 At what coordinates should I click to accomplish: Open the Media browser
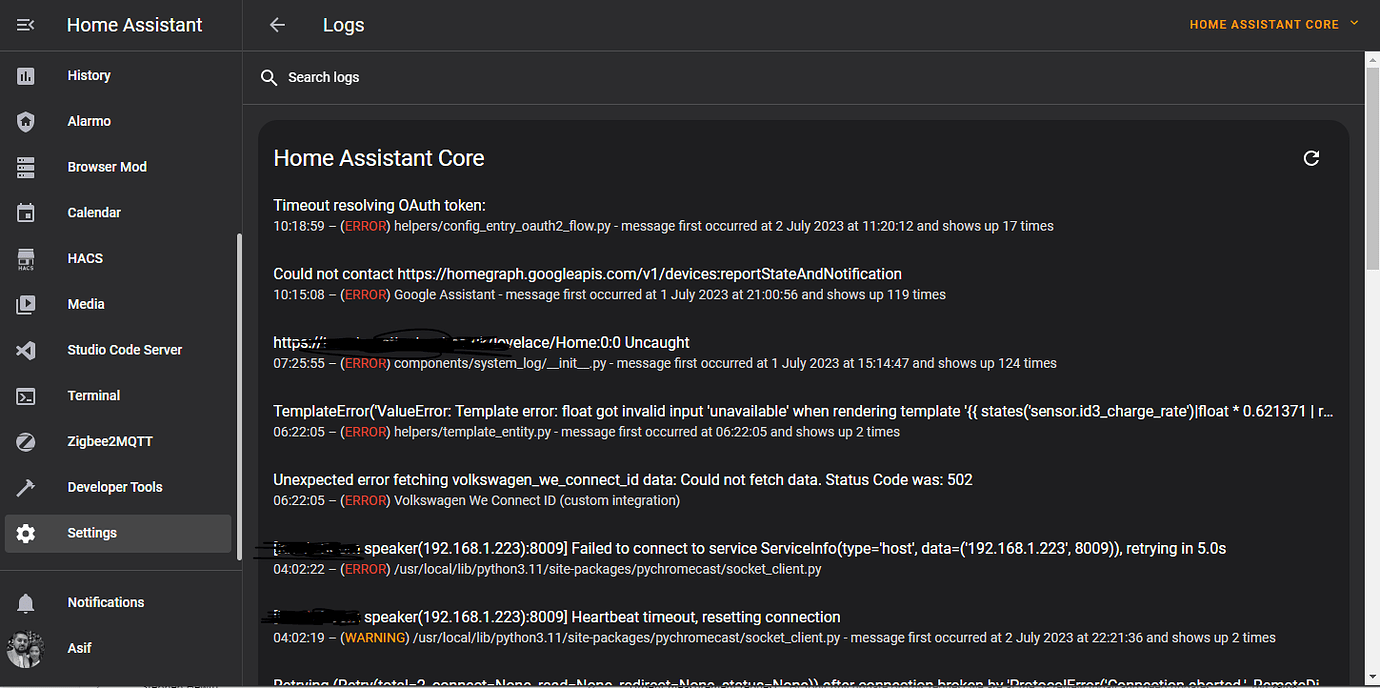point(86,304)
